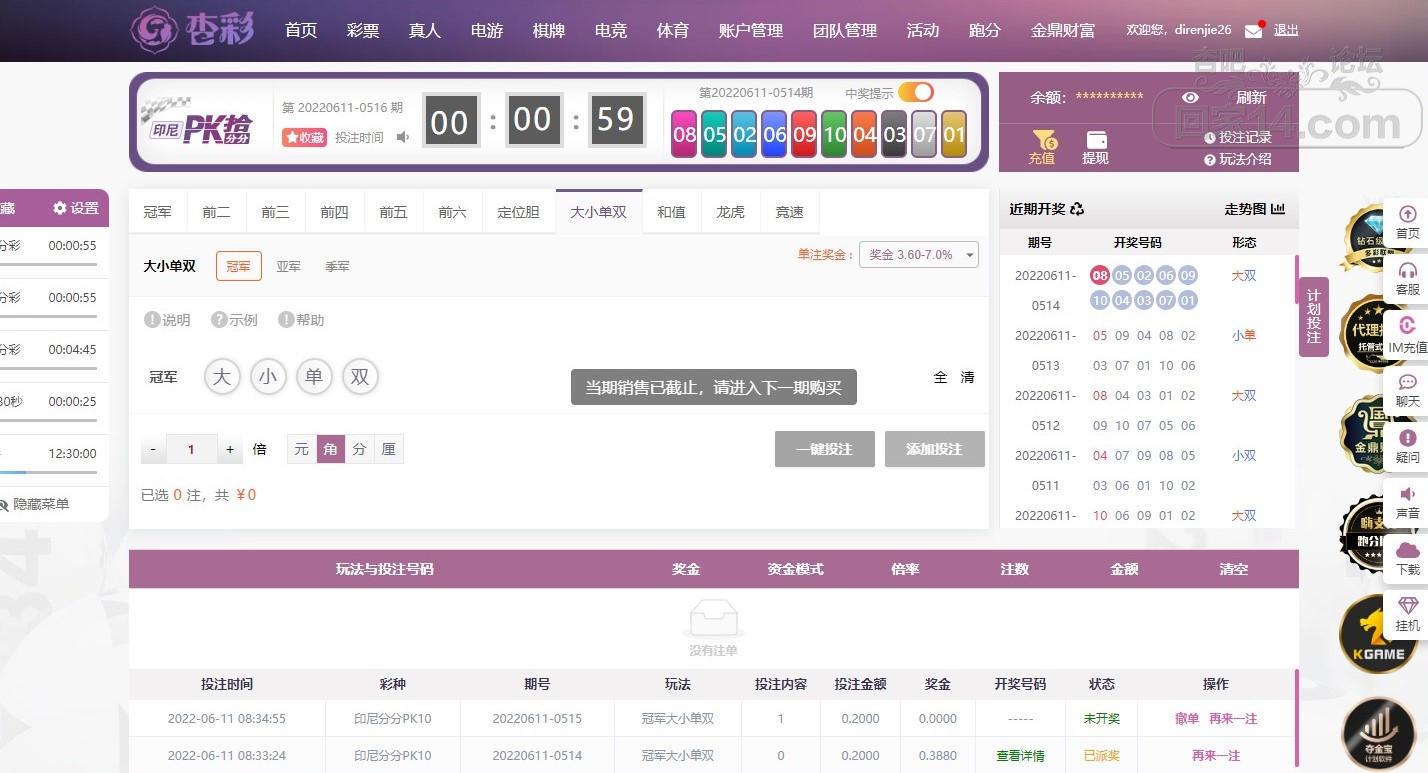
Task: Click 清 to clear selections
Action: point(967,377)
